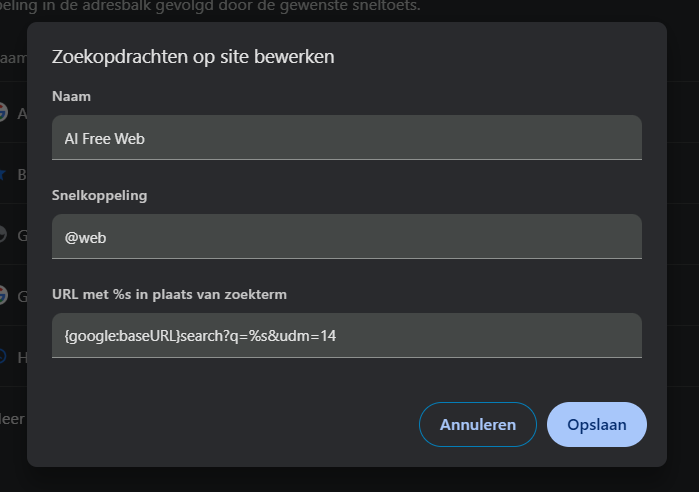
Task: Click the blue clock icon beside H
Action: tap(3, 357)
